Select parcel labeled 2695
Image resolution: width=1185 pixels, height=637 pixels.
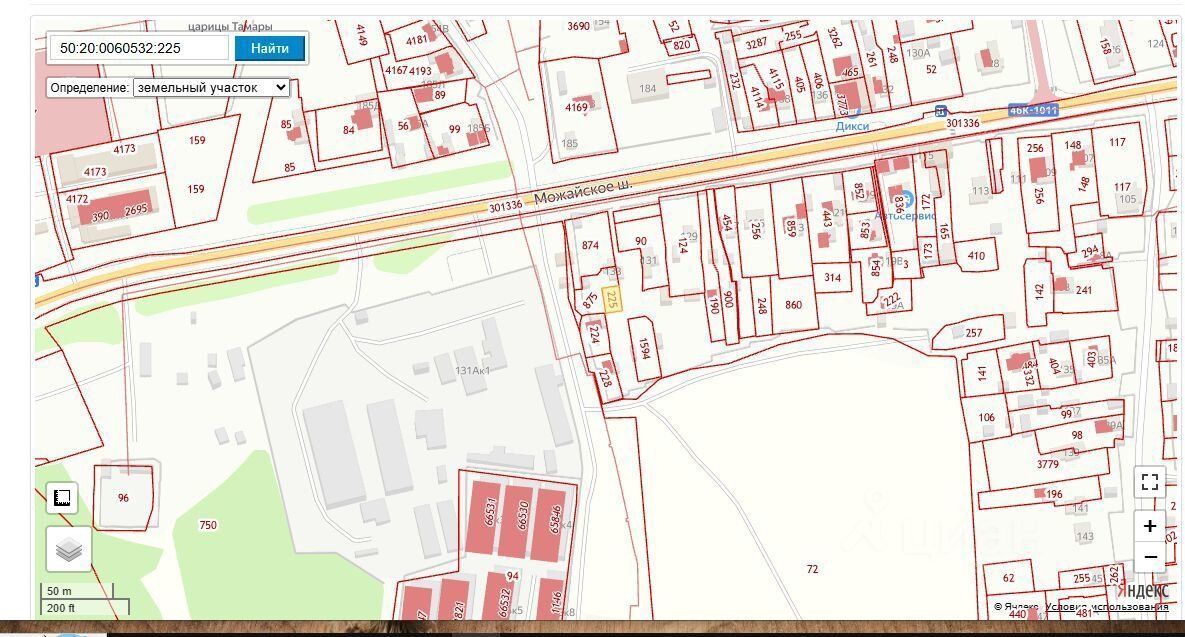(x=136, y=210)
